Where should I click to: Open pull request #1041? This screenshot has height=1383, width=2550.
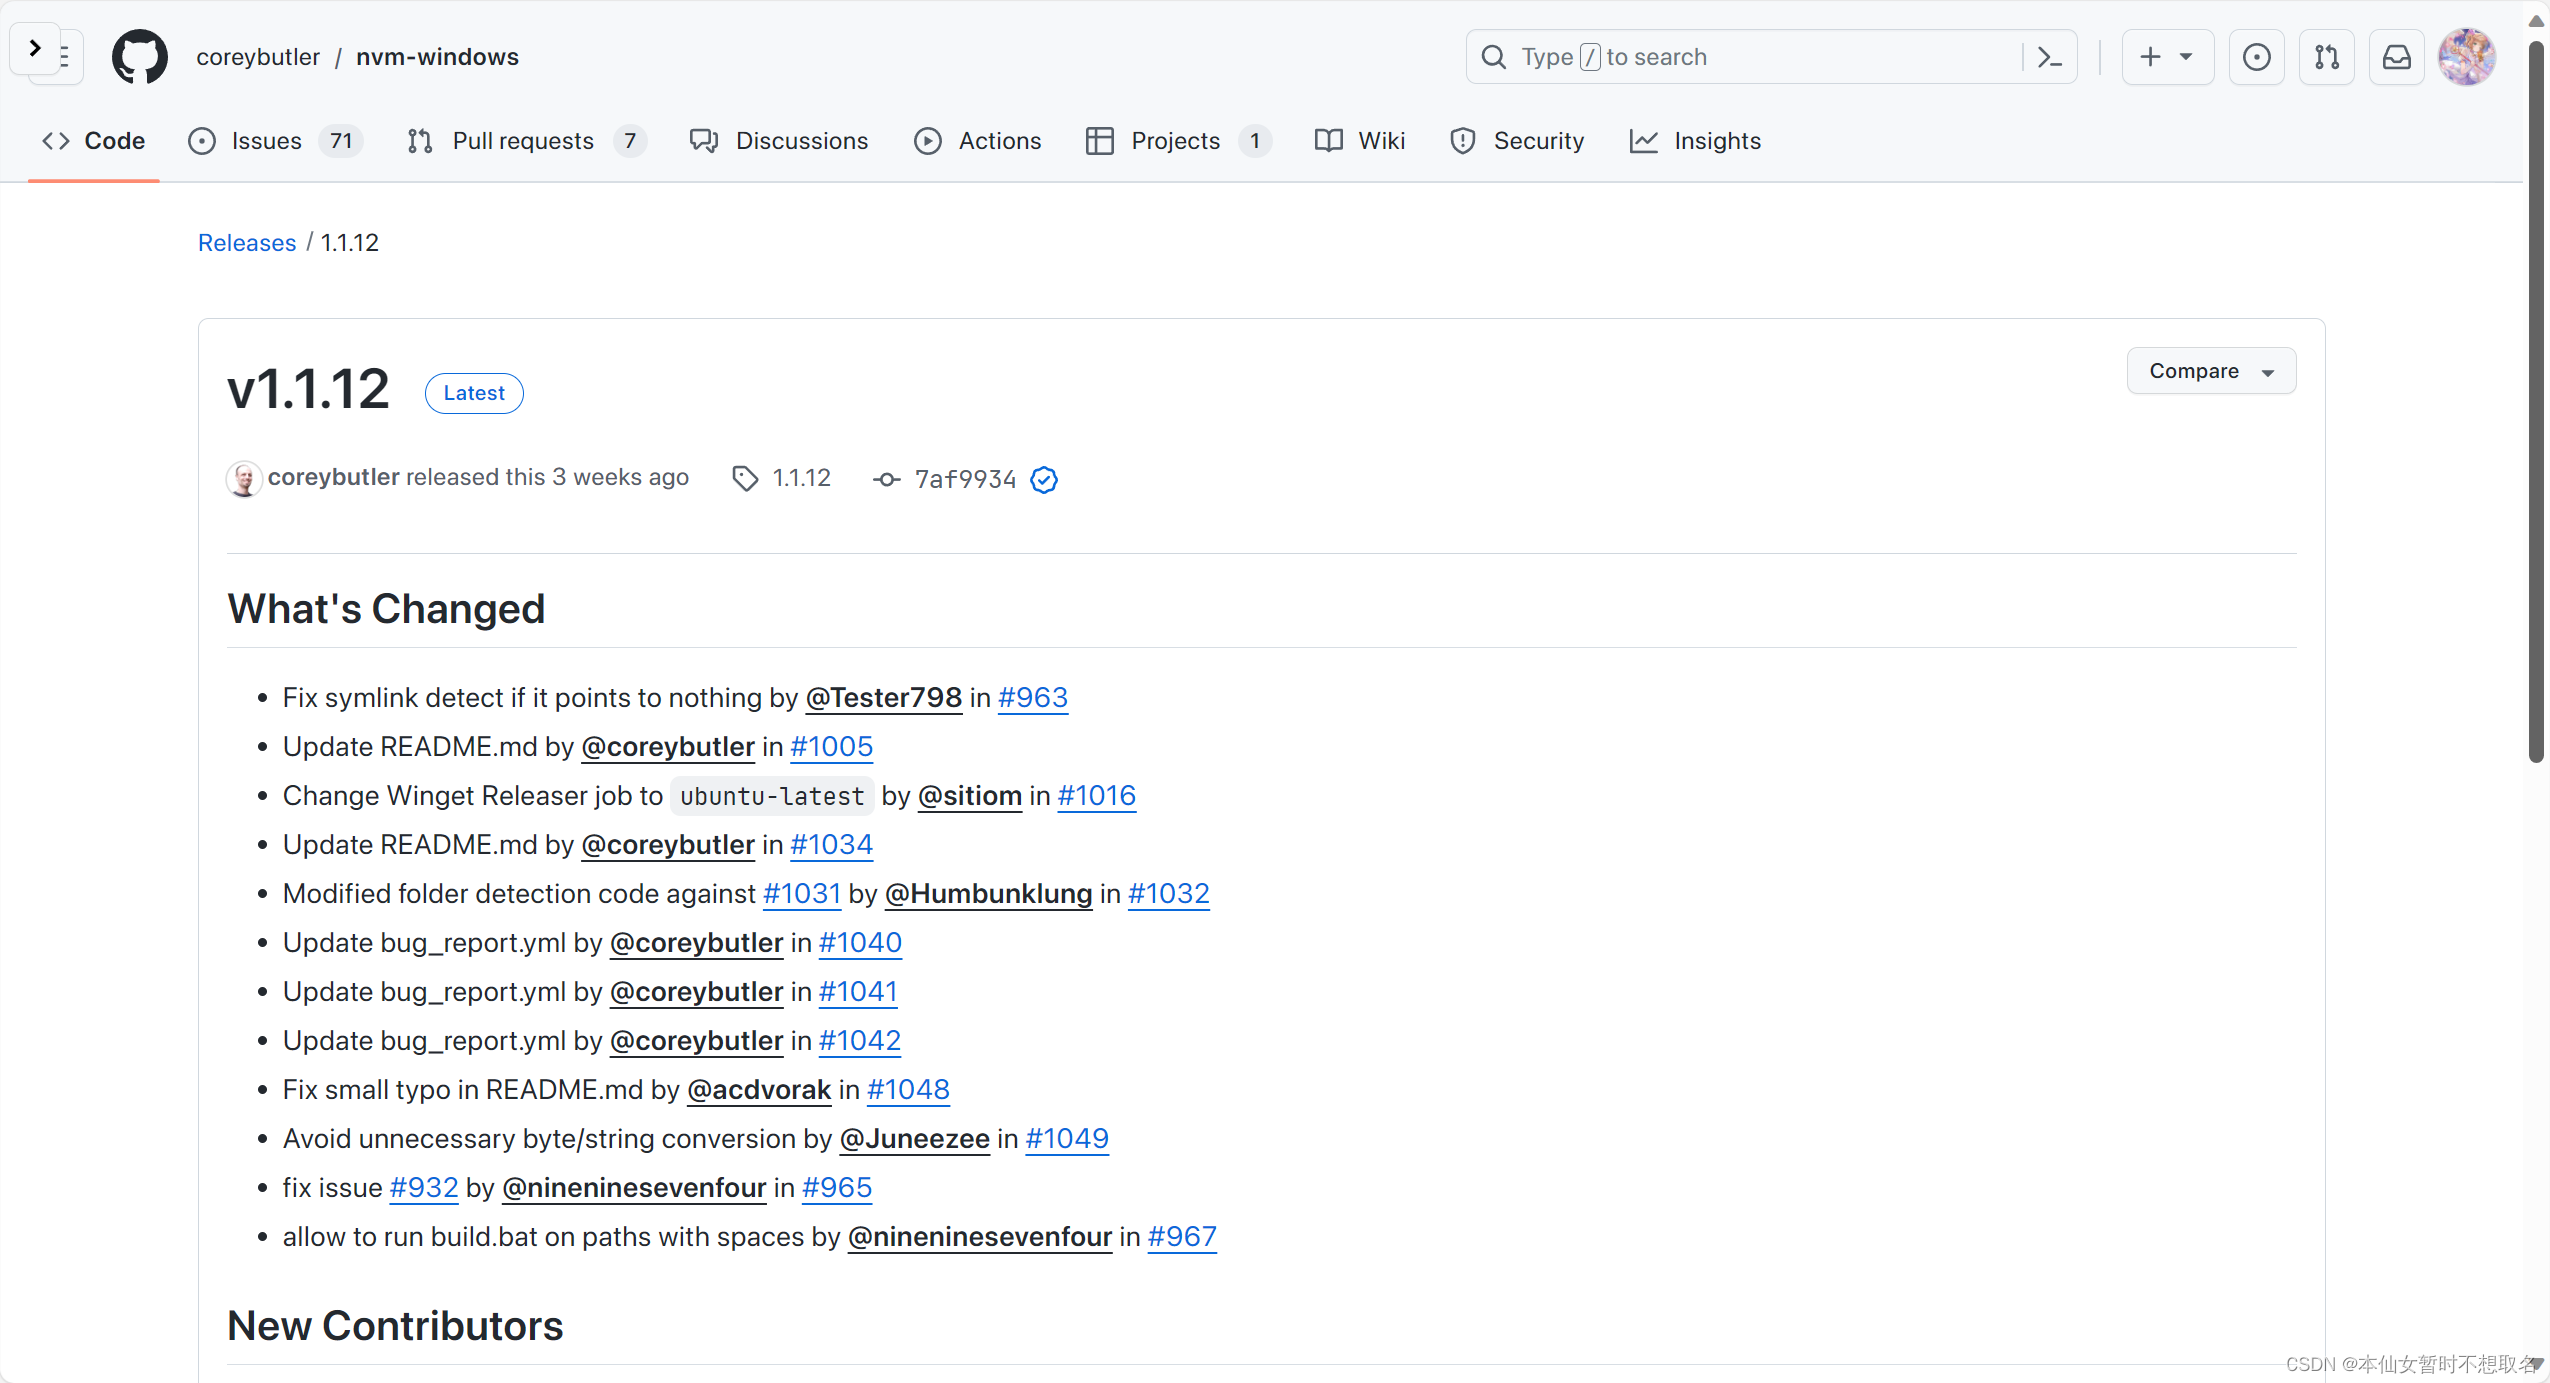858,992
